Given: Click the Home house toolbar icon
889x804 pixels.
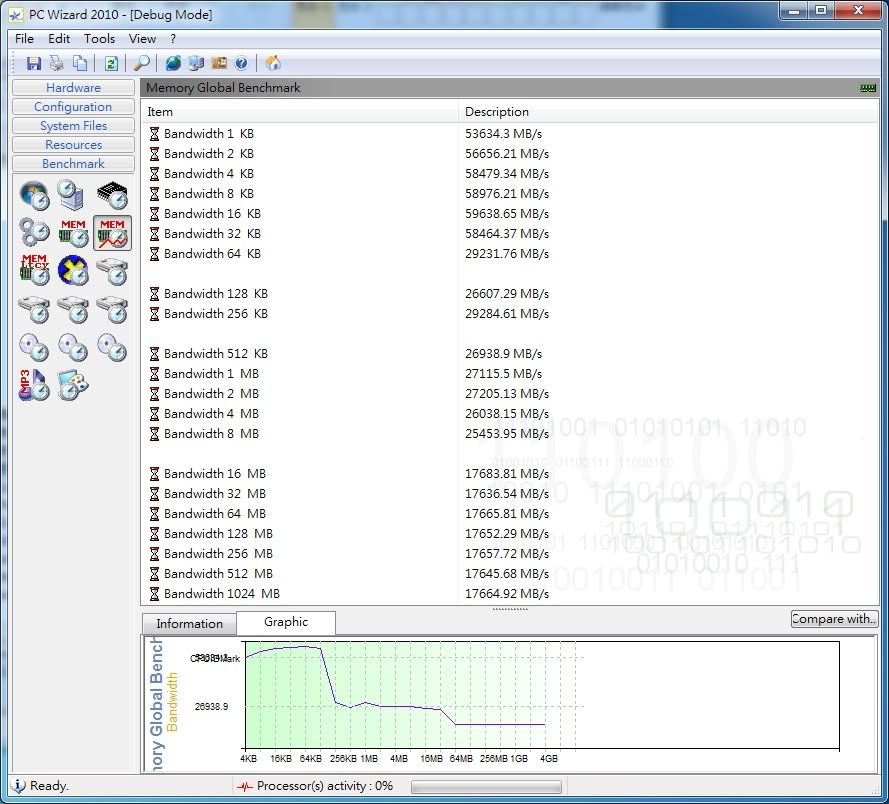Looking at the screenshot, I should point(273,63).
